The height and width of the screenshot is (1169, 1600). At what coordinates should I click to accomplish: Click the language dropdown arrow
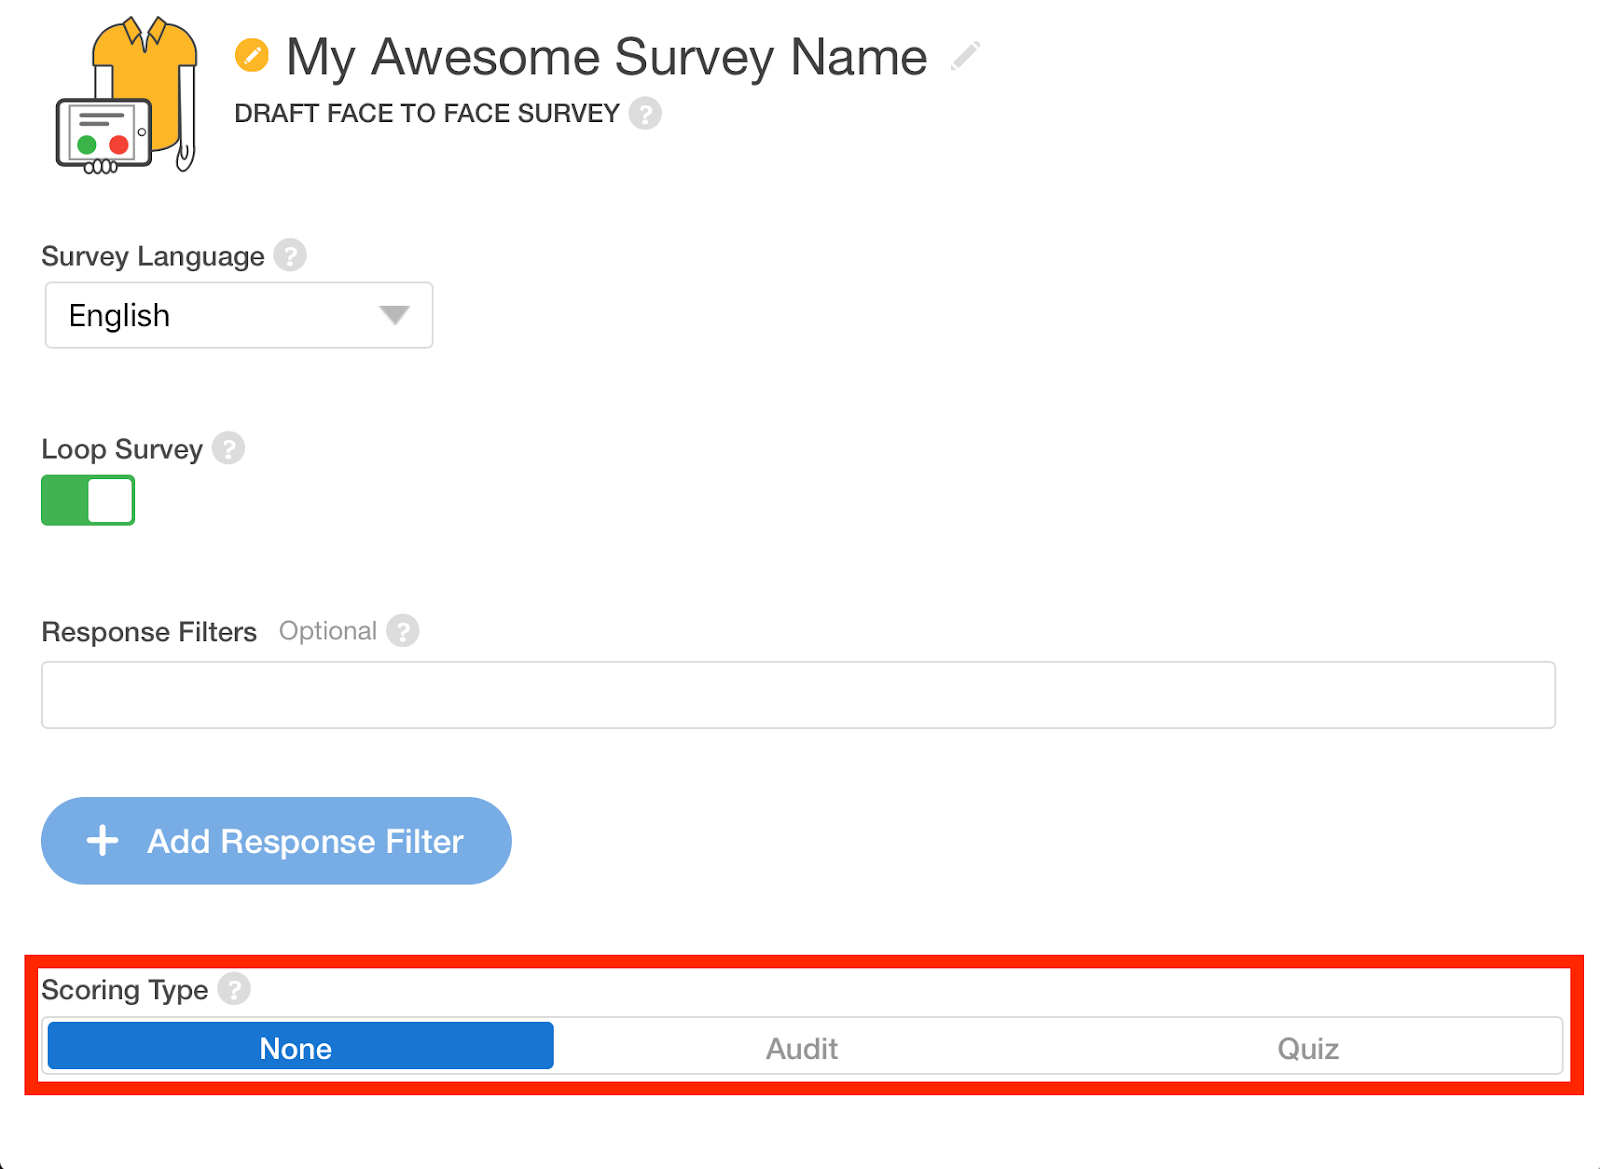[x=395, y=315]
